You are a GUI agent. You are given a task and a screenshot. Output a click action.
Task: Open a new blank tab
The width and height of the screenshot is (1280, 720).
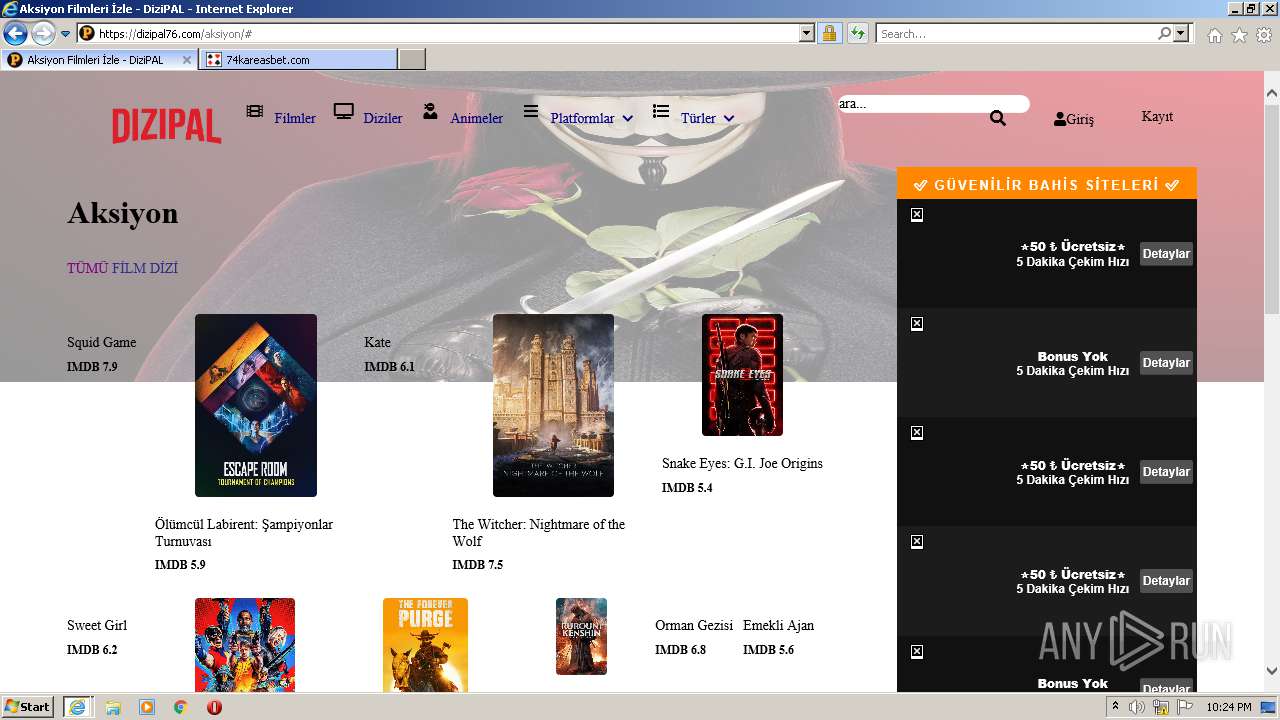pyautogui.click(x=412, y=60)
